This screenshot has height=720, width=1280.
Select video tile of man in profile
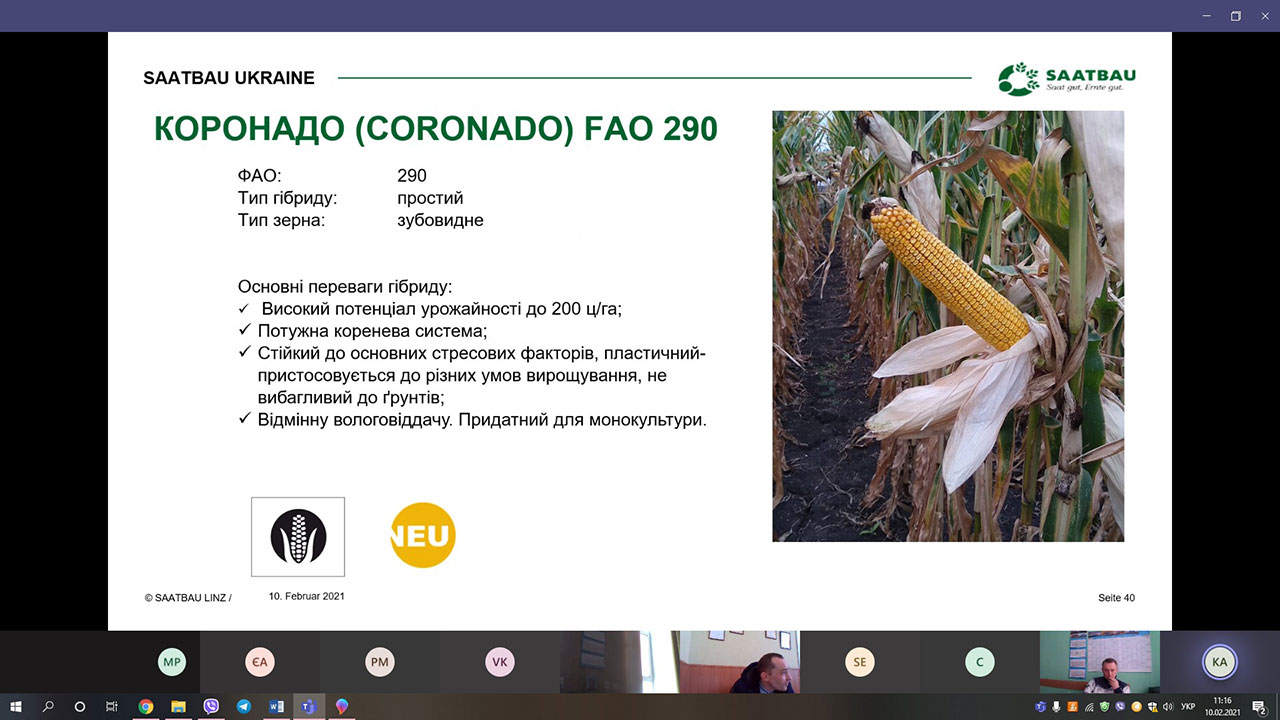point(740,661)
